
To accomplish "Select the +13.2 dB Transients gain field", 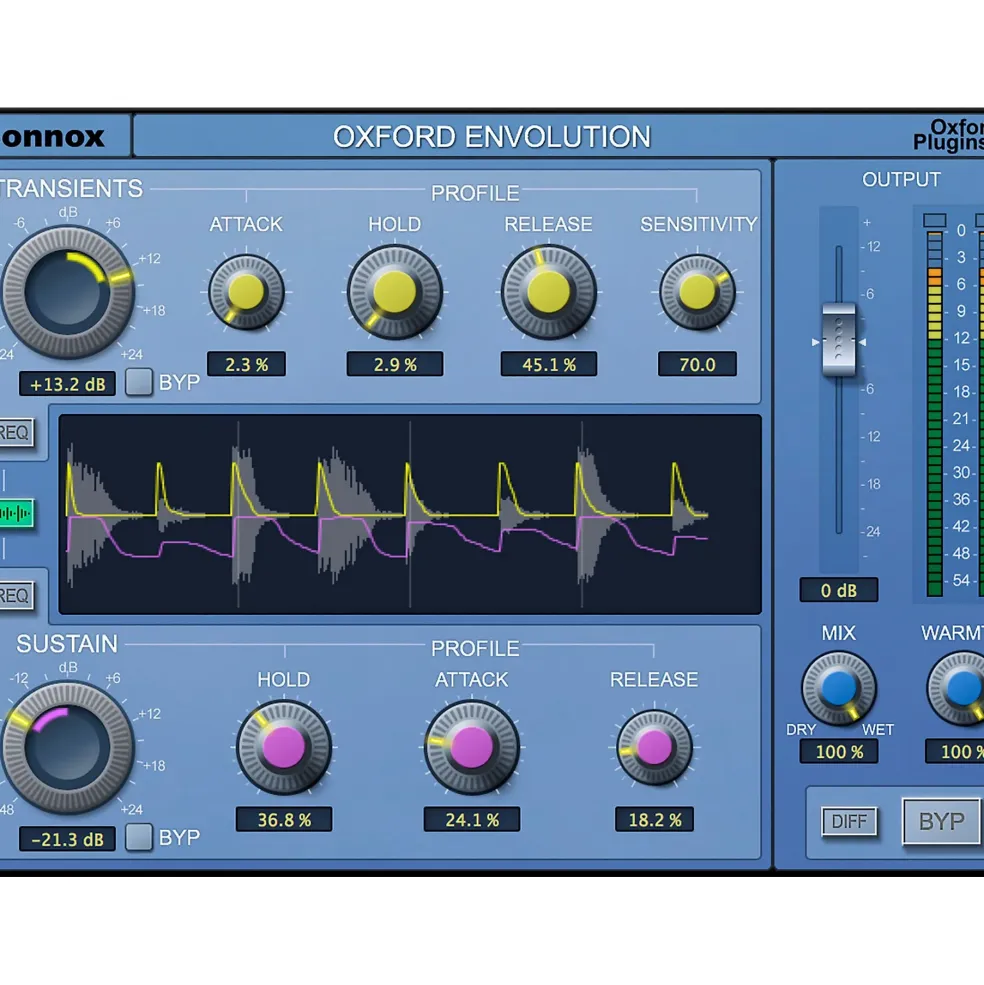I will (x=67, y=384).
